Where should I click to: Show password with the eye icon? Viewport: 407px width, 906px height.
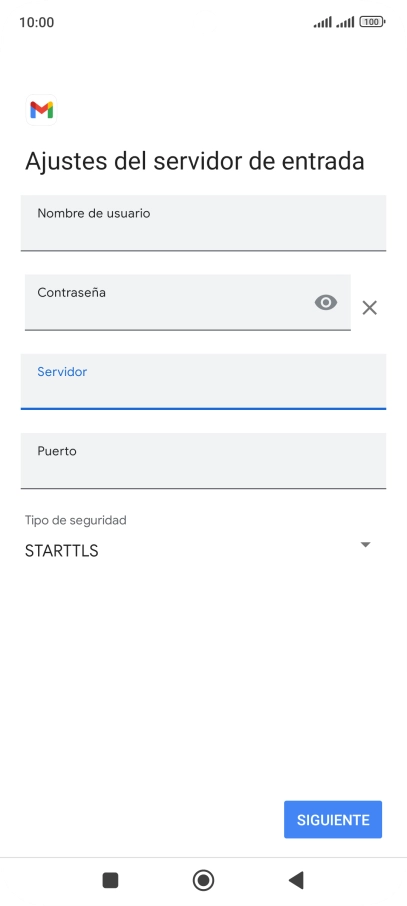pyautogui.click(x=326, y=302)
